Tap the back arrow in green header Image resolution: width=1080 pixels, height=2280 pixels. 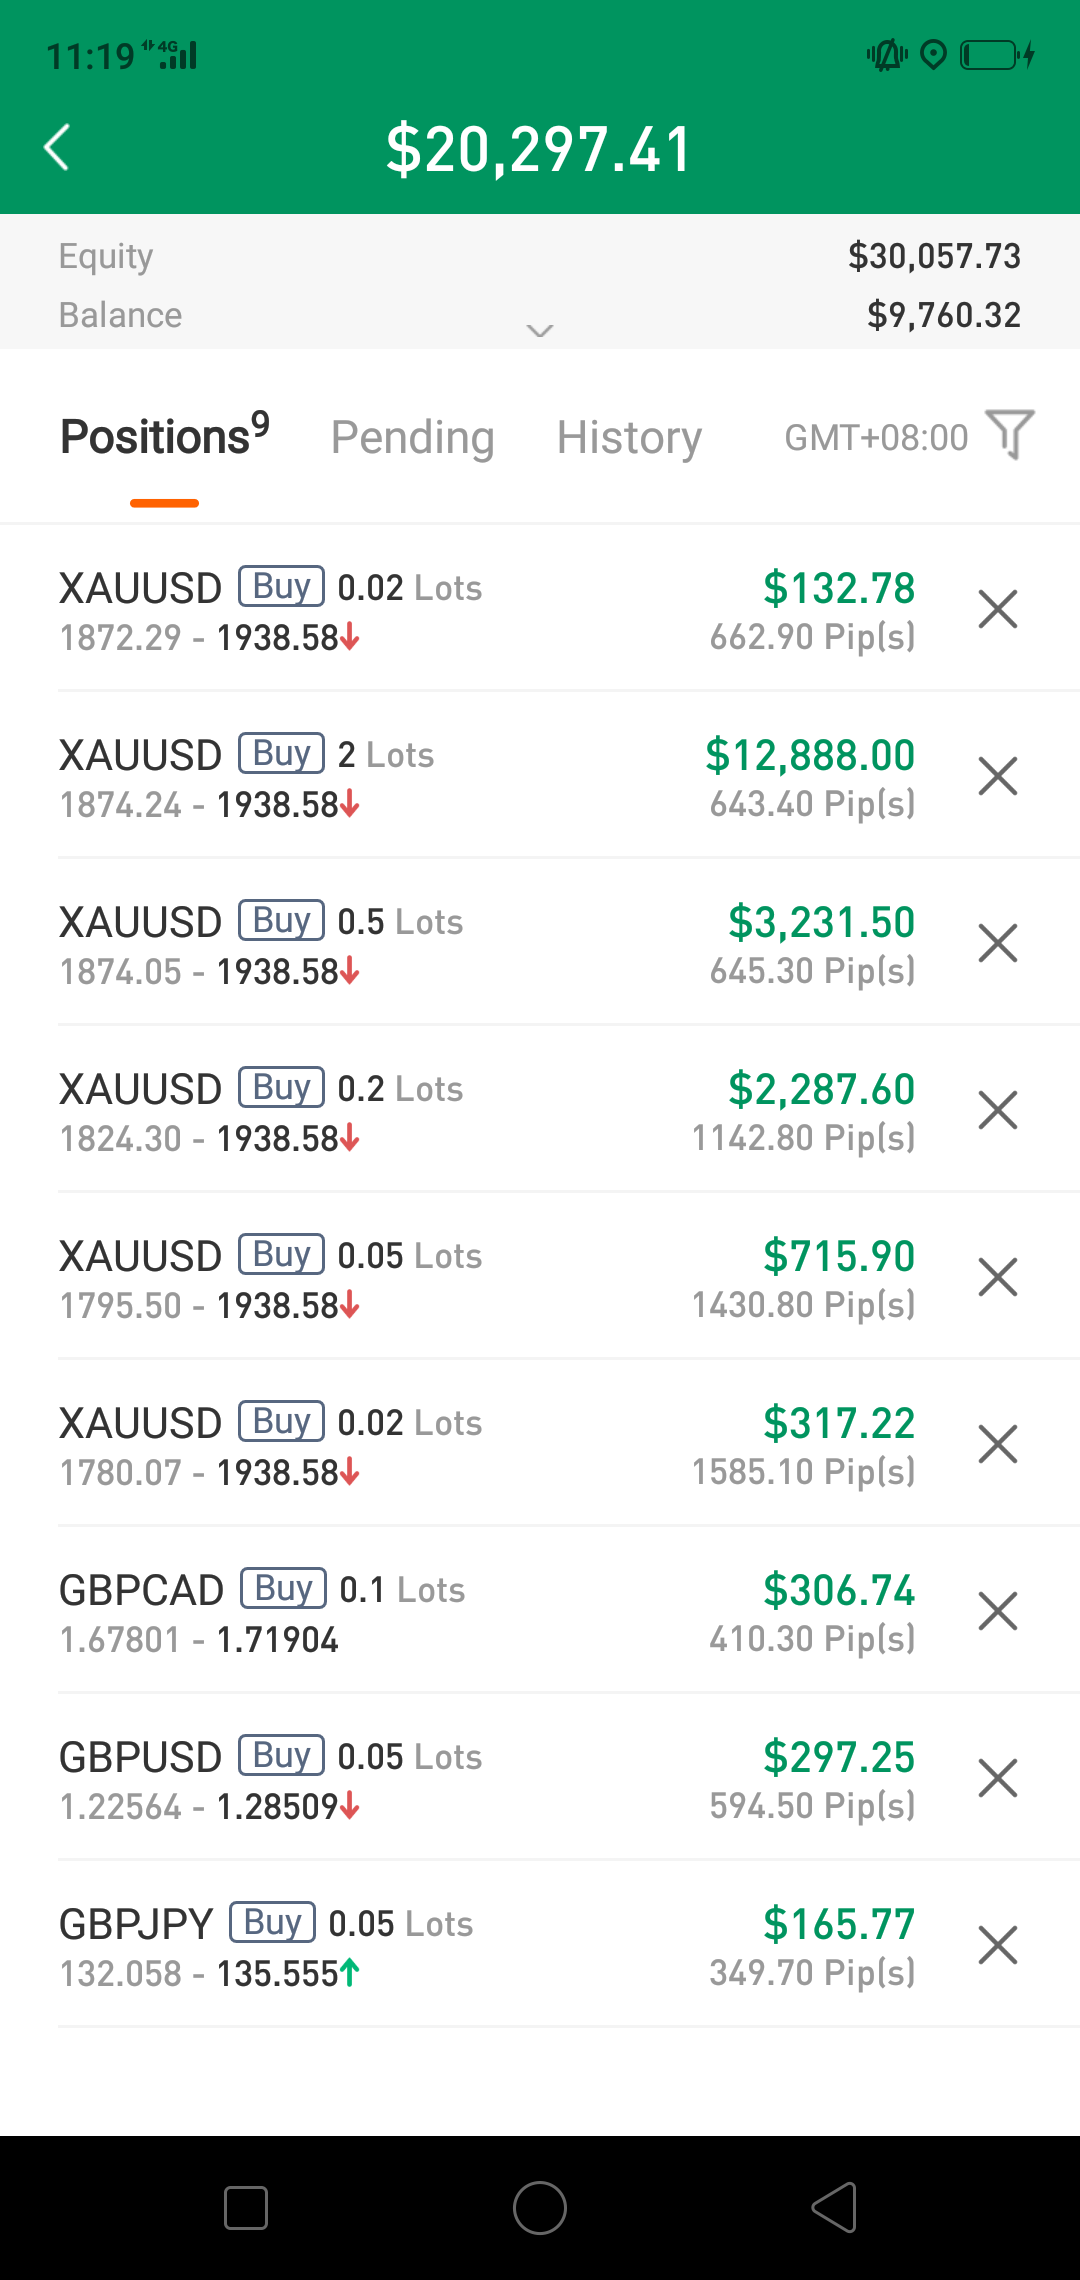57,148
